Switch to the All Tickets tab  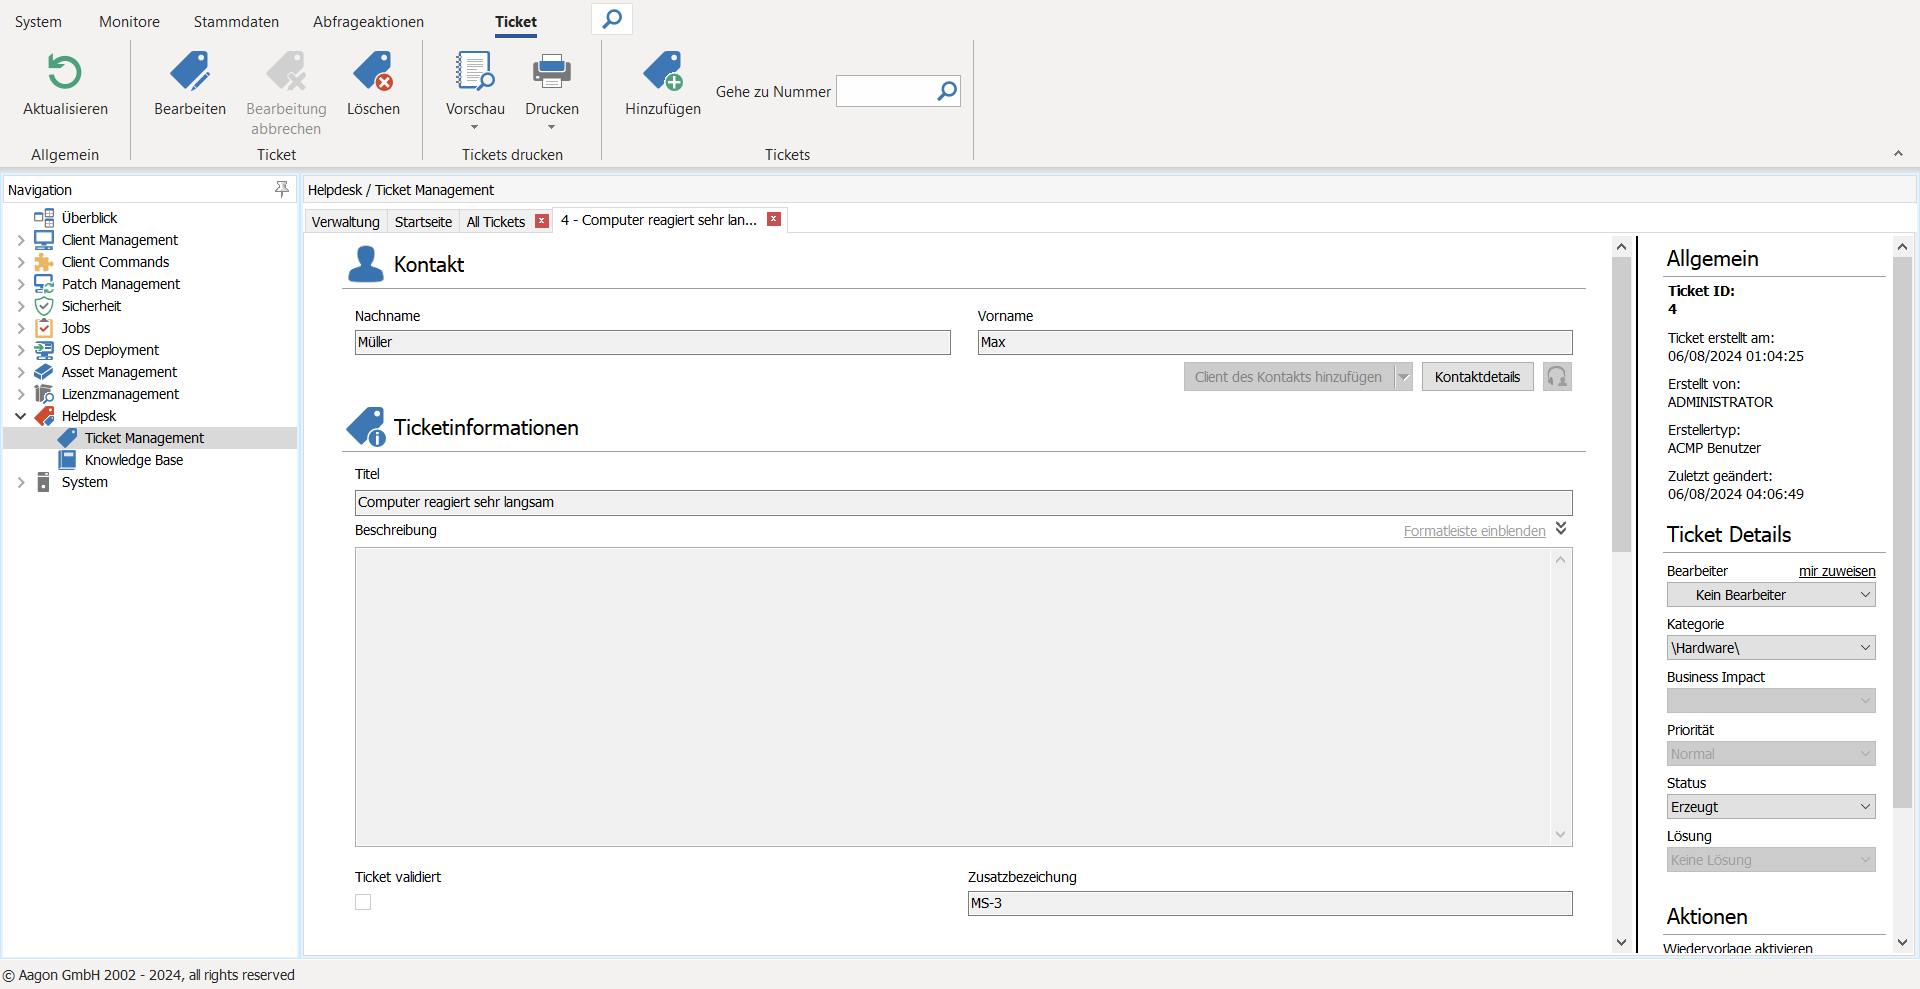pos(496,222)
